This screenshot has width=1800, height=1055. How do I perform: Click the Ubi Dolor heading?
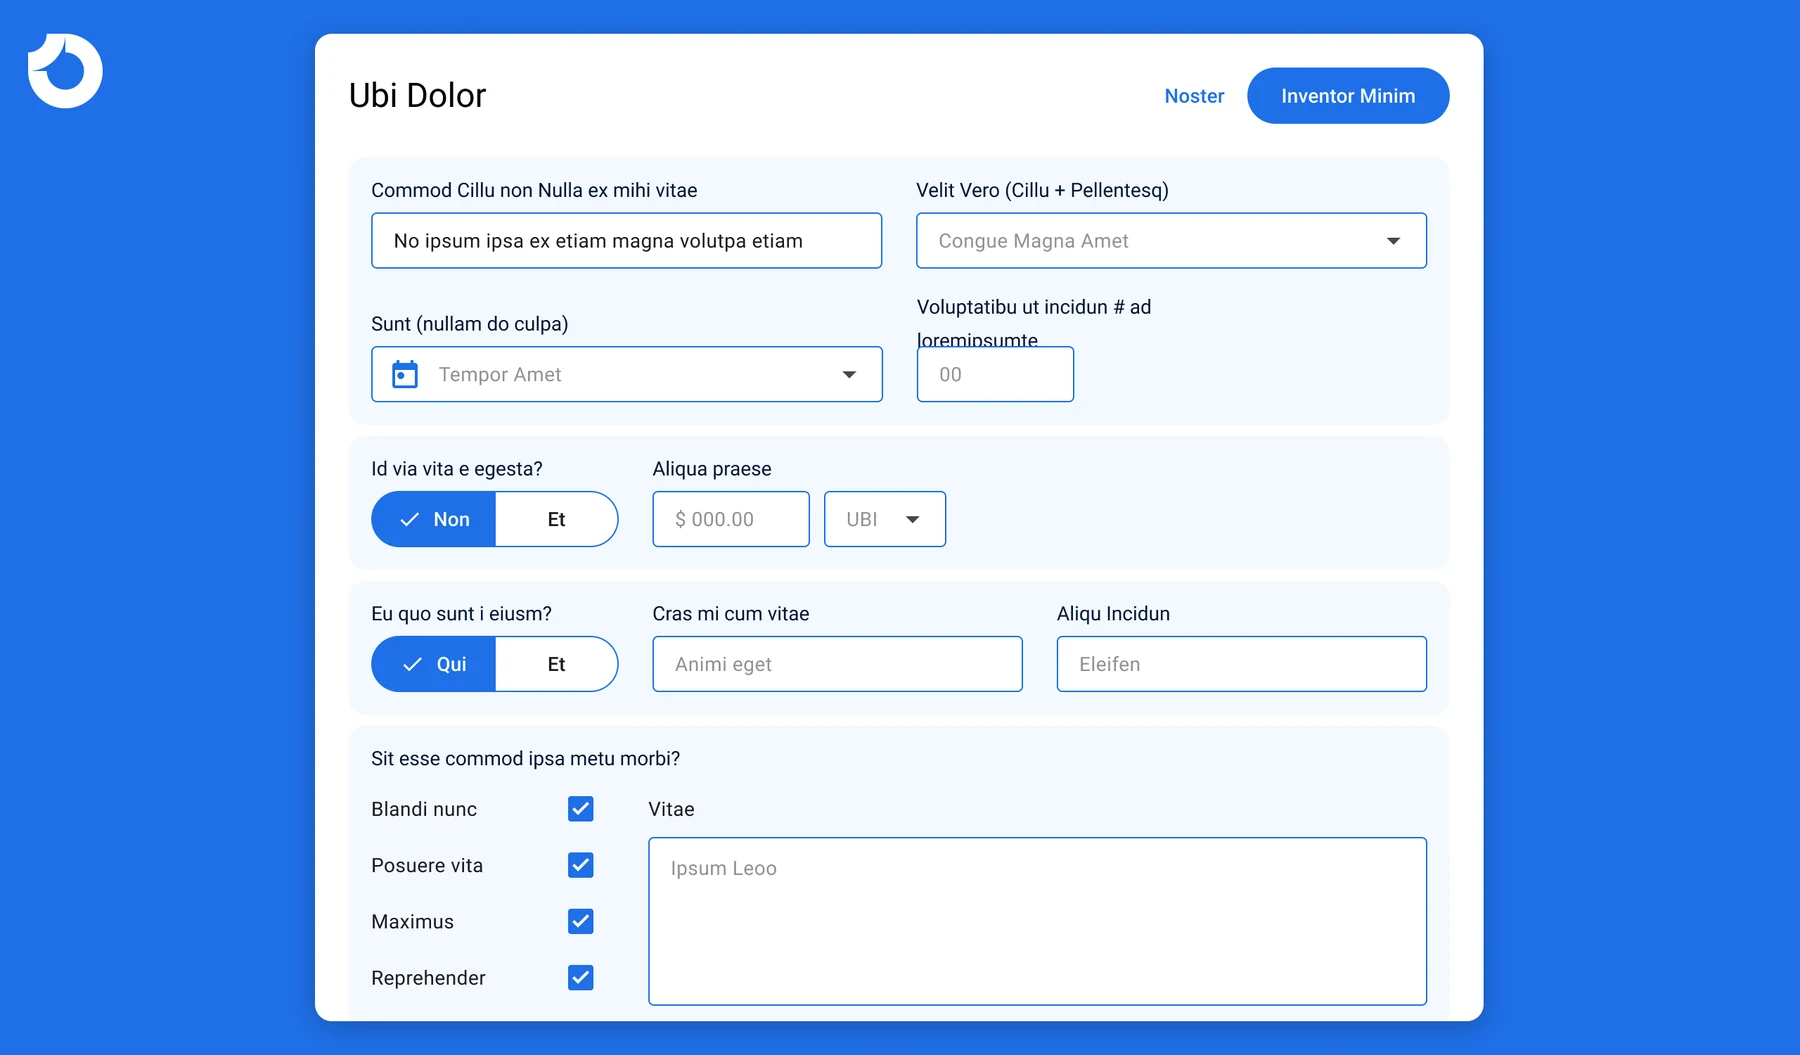[417, 95]
